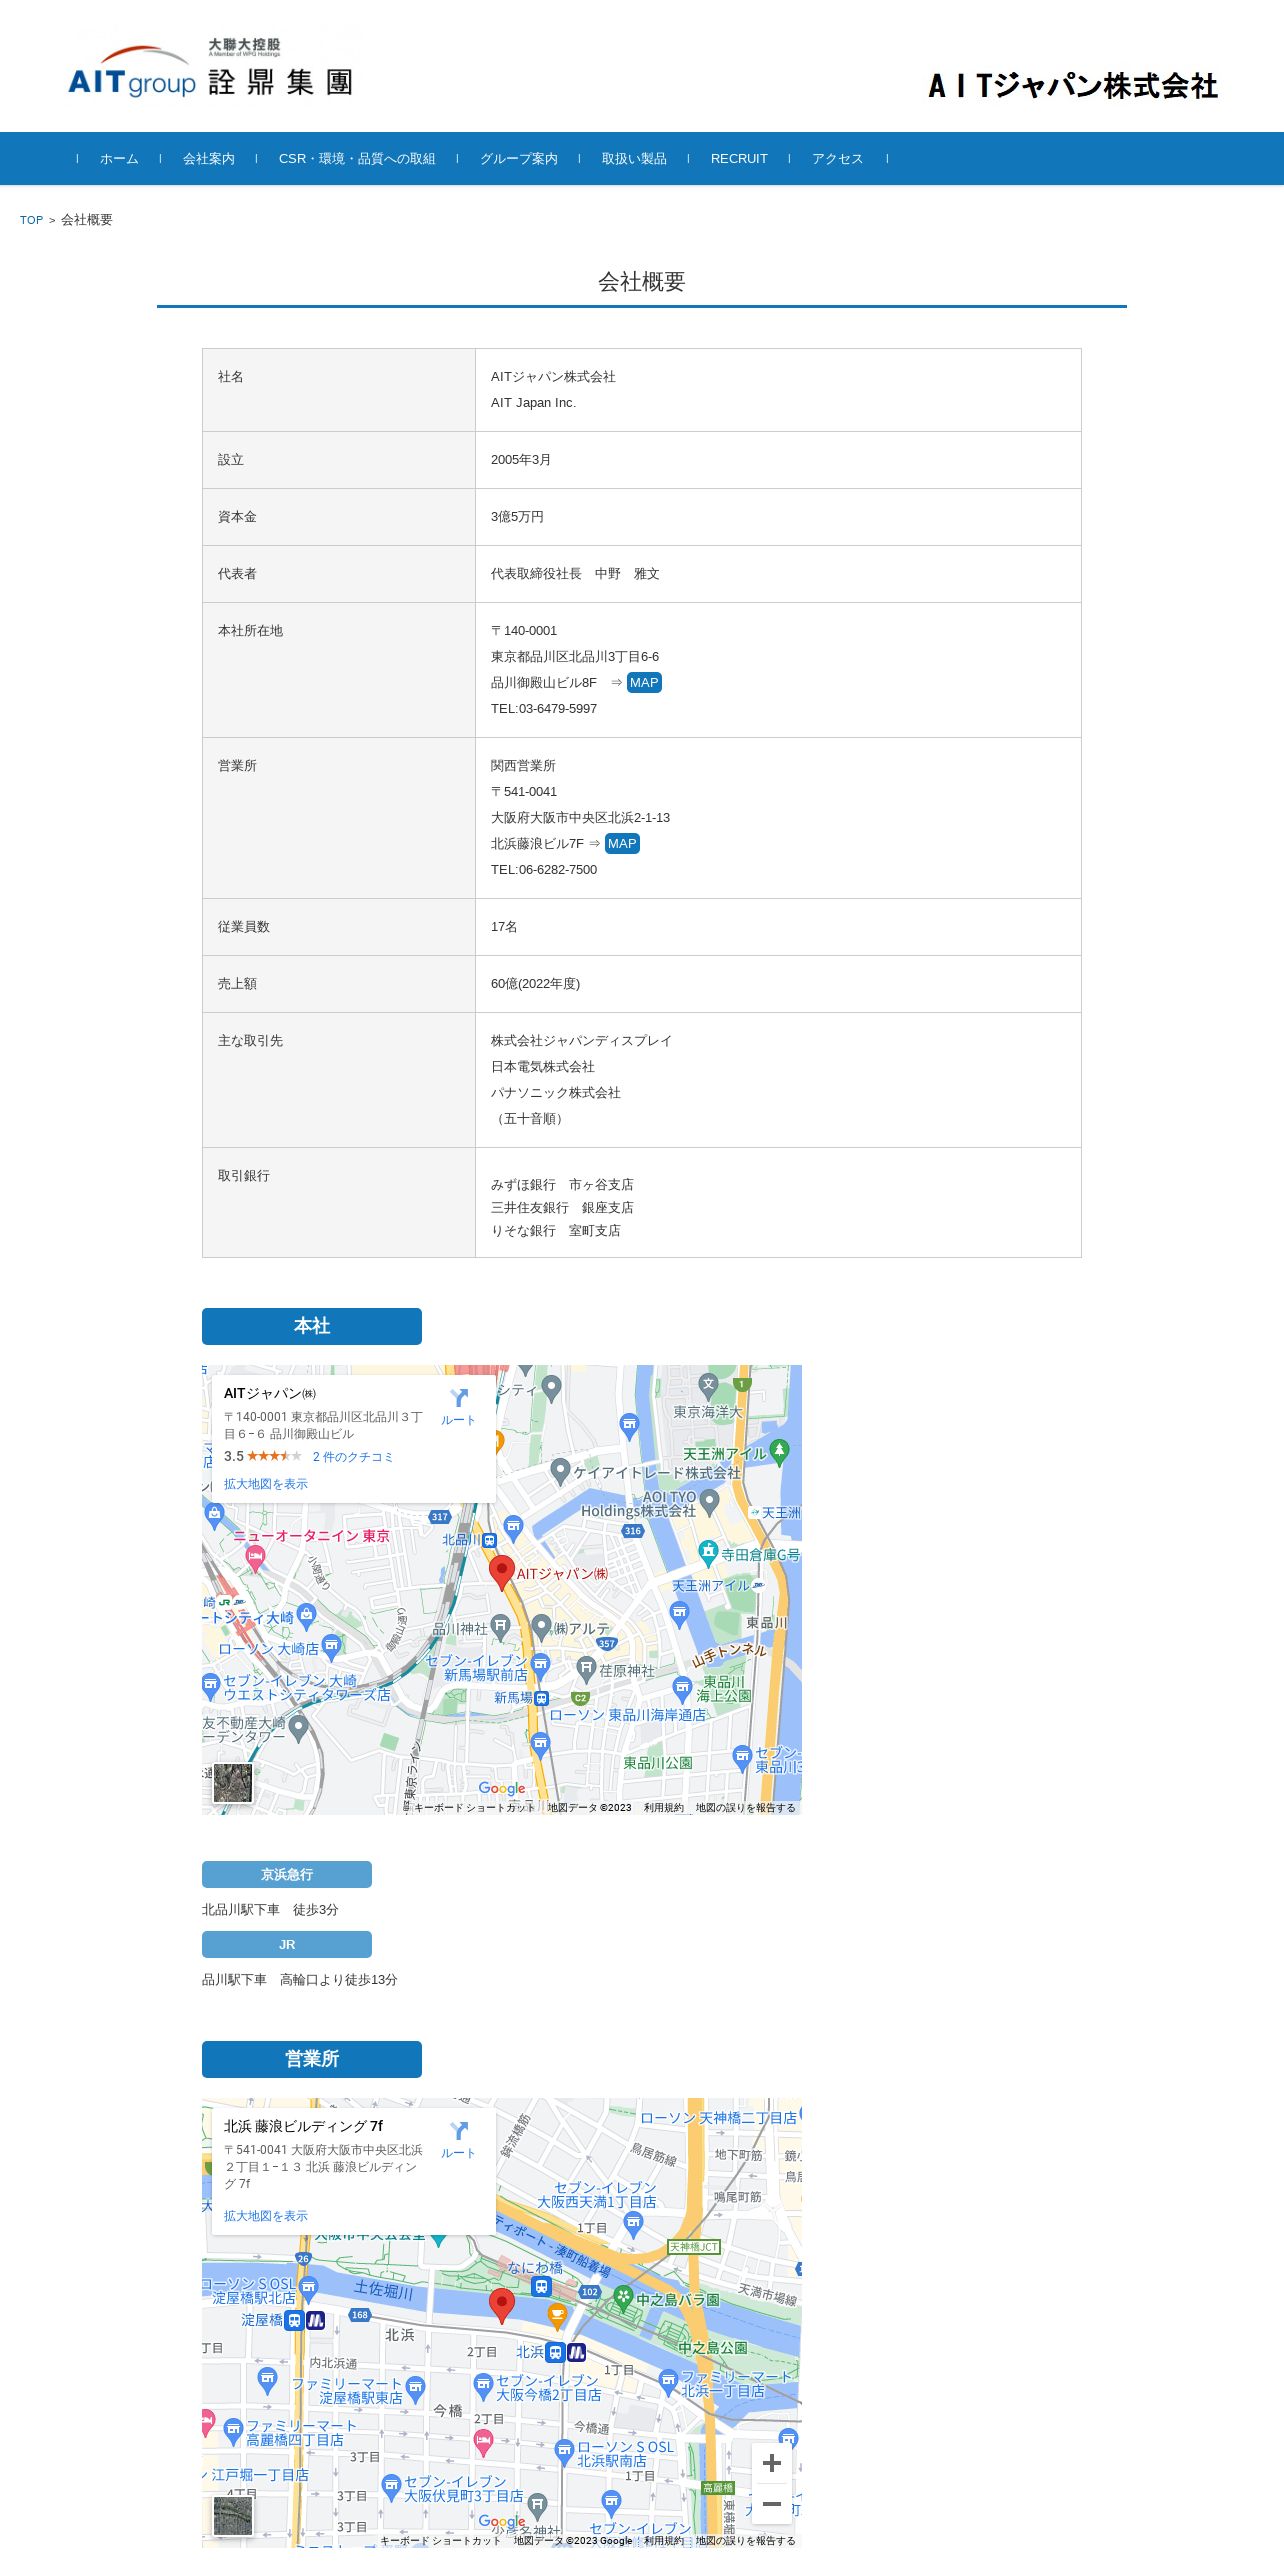Viewport: 1284px width, 2568px height.
Task: Click the 営業所 section heading
Action: pos(312,2059)
